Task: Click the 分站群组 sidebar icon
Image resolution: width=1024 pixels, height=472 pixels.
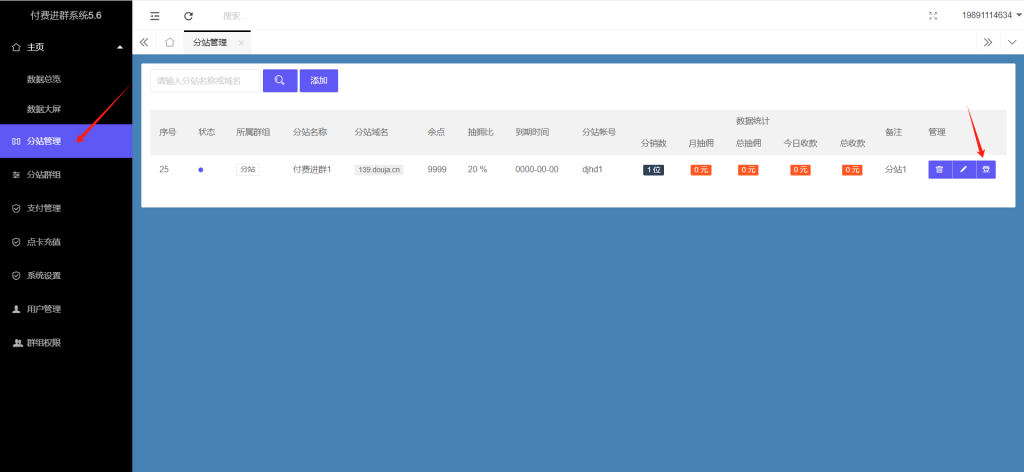Action: coord(17,175)
